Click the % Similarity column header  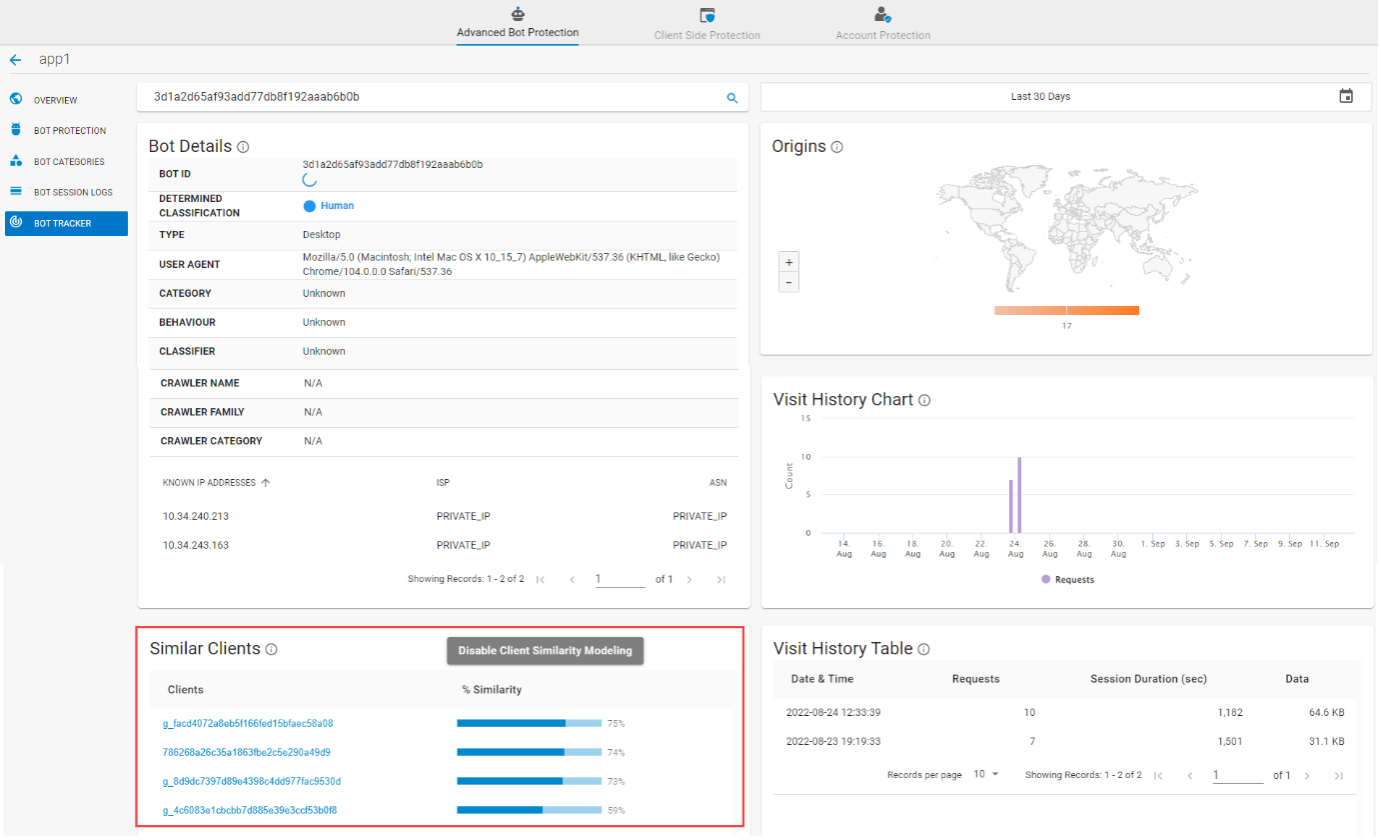(x=491, y=690)
